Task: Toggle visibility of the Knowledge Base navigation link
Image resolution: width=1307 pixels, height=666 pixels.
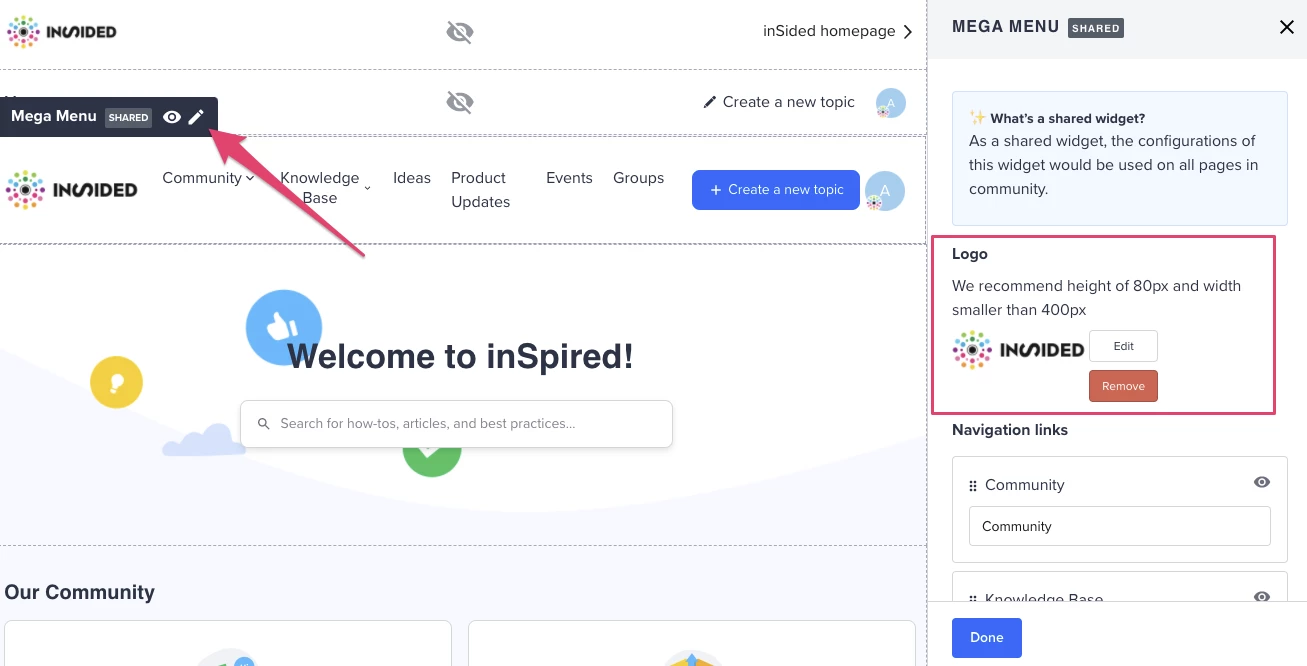Action: pos(1261,596)
